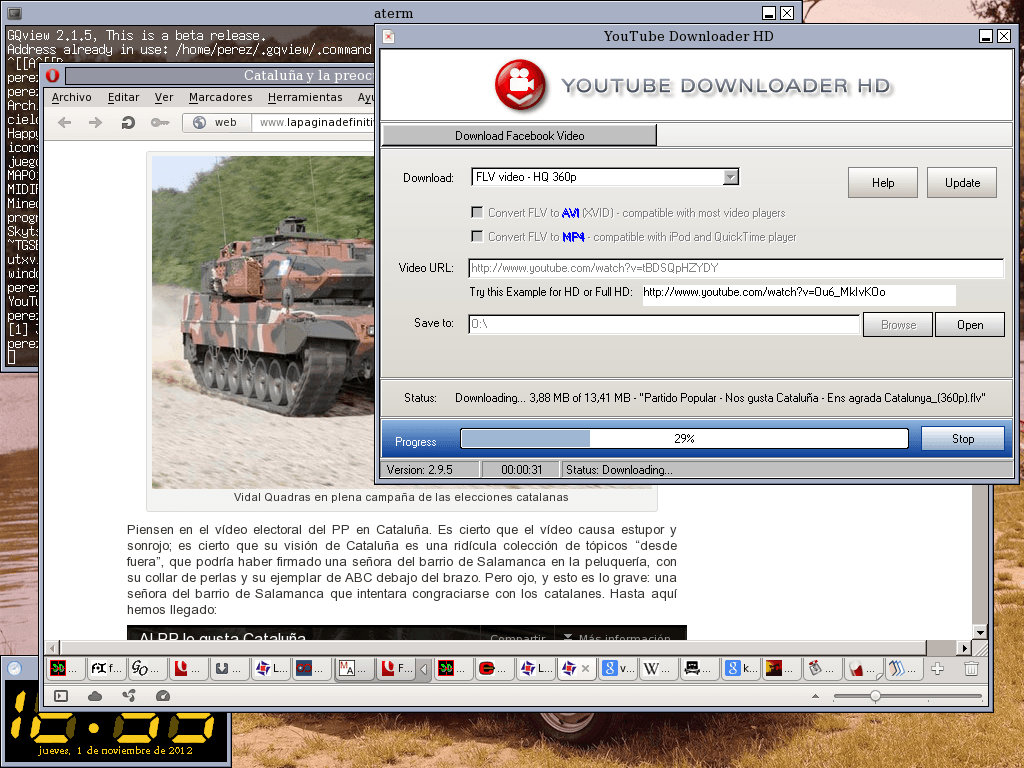The height and width of the screenshot is (768, 1024).
Task: Click the Save to path field
Action: click(x=664, y=324)
